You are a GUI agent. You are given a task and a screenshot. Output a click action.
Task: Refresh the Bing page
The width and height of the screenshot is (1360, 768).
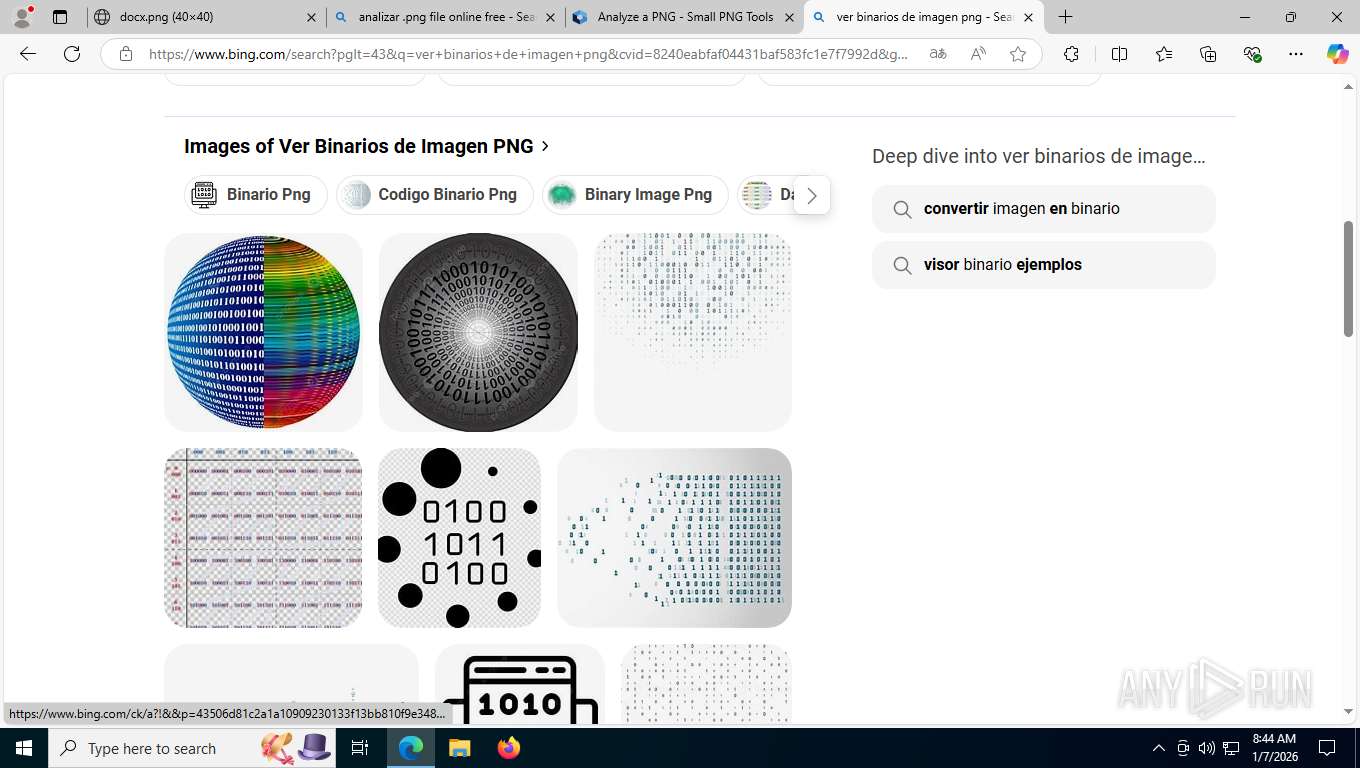coord(72,54)
